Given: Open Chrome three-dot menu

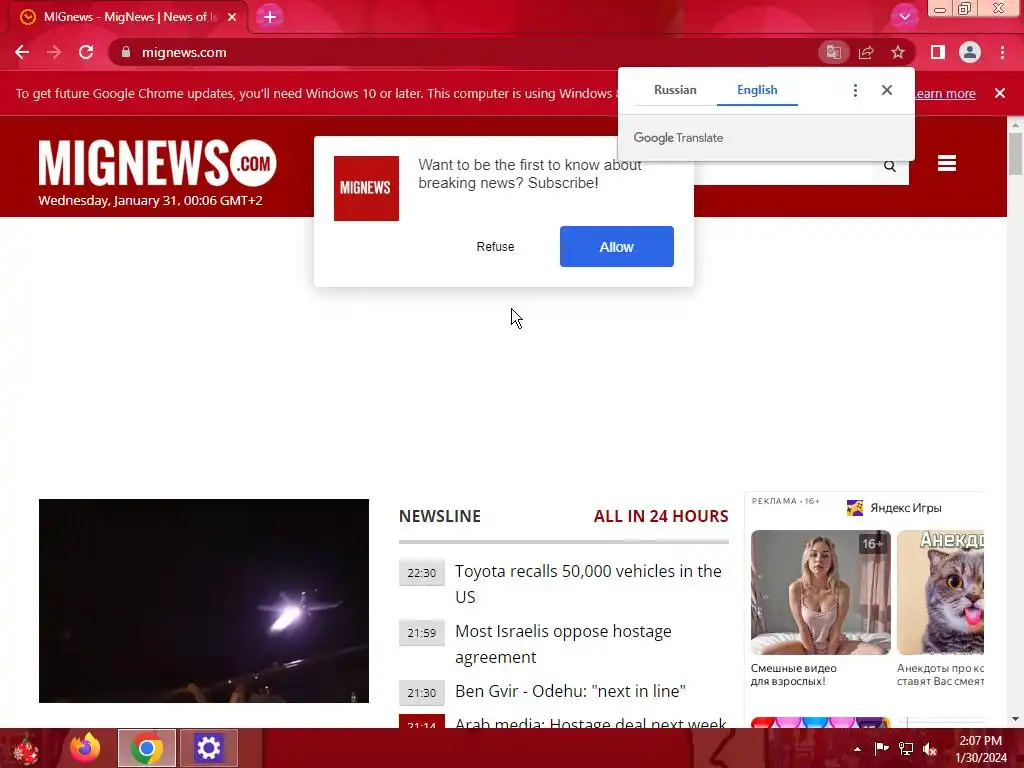Looking at the screenshot, I should point(1002,52).
